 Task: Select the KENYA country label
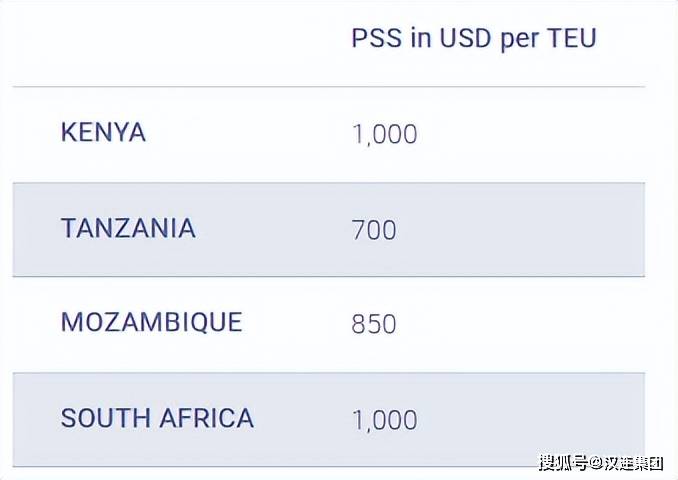(x=103, y=132)
